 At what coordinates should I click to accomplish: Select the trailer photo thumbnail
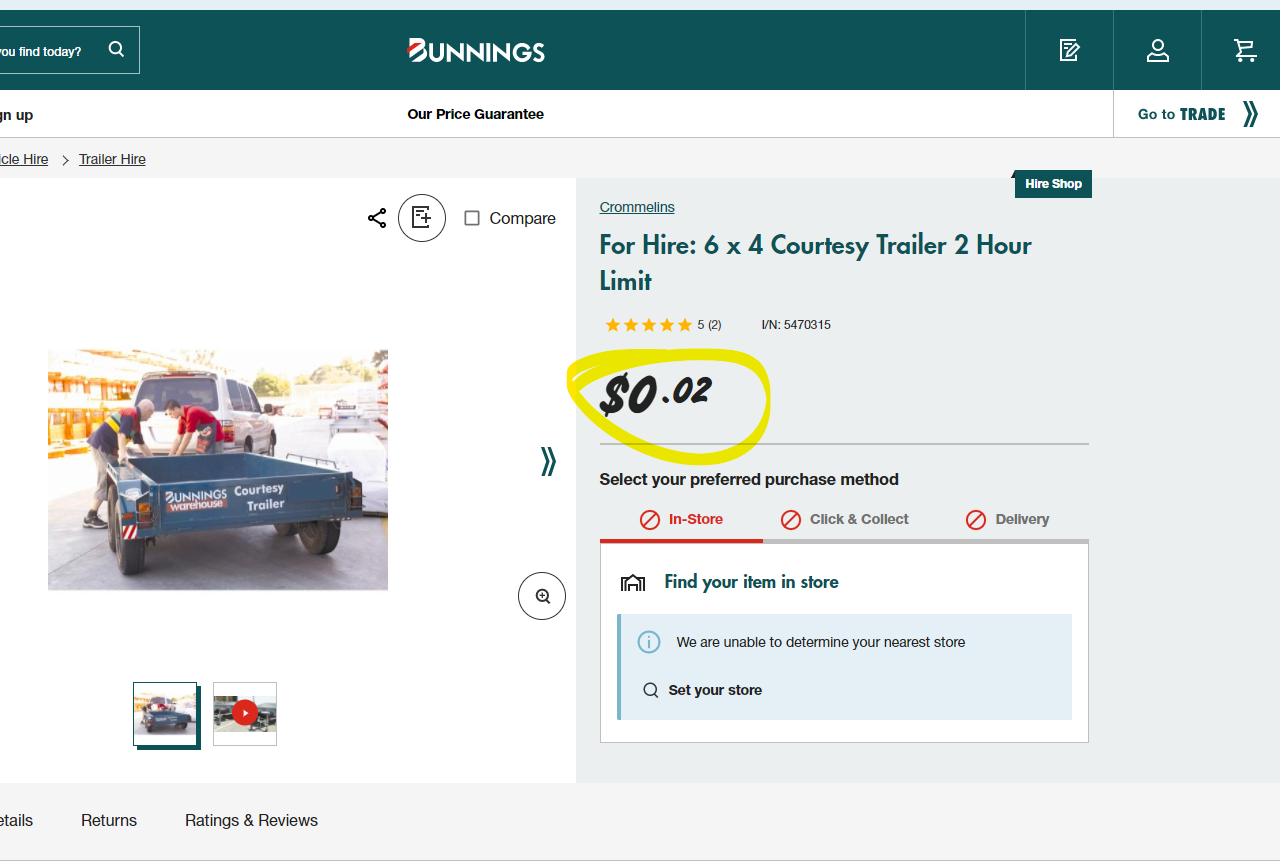[x=165, y=714]
